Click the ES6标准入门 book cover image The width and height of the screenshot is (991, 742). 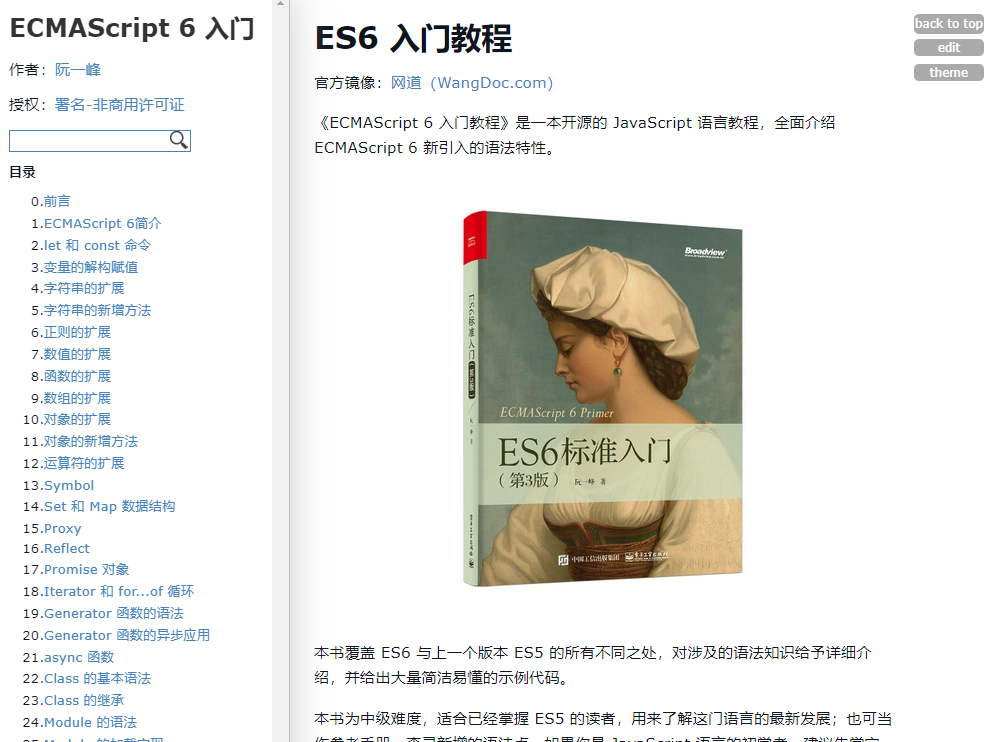point(602,398)
